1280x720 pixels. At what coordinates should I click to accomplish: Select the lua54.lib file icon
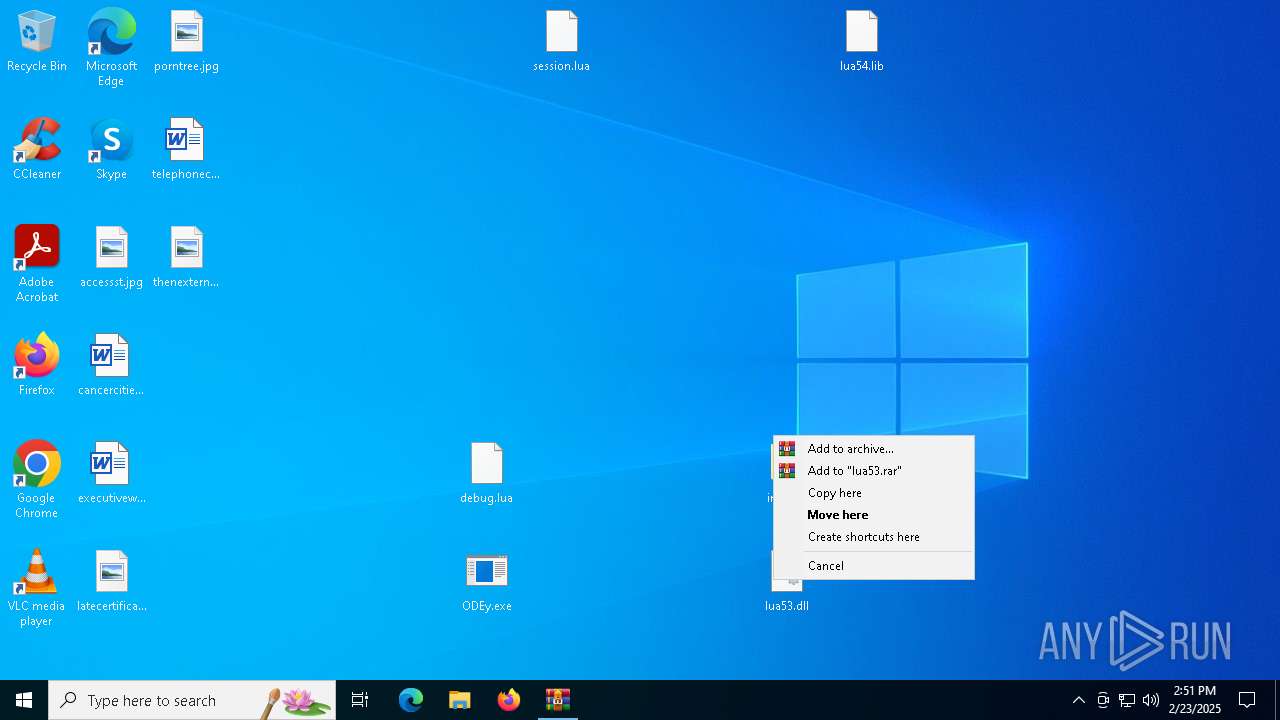[861, 42]
